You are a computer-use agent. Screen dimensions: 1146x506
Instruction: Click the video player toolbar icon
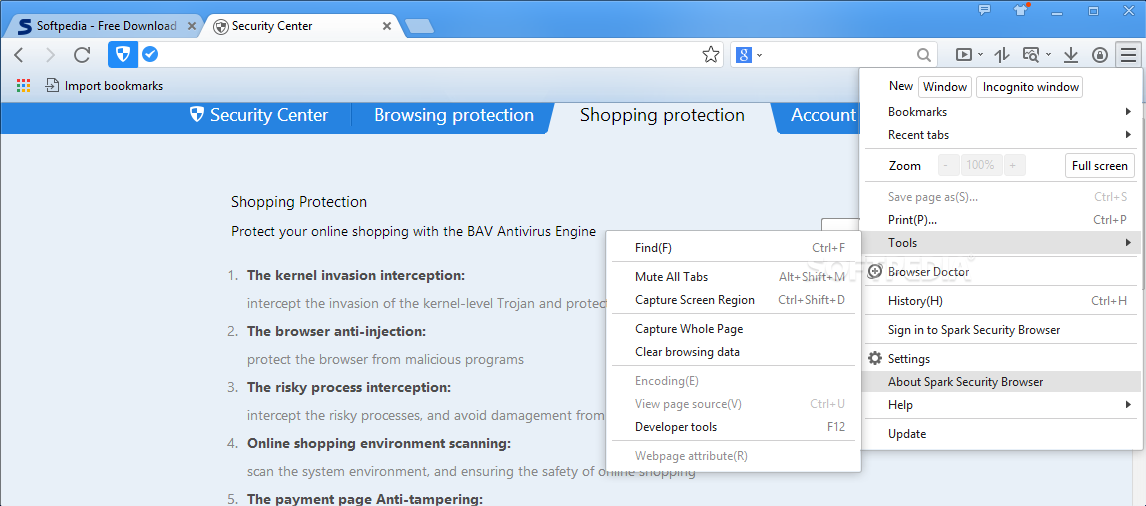point(965,55)
